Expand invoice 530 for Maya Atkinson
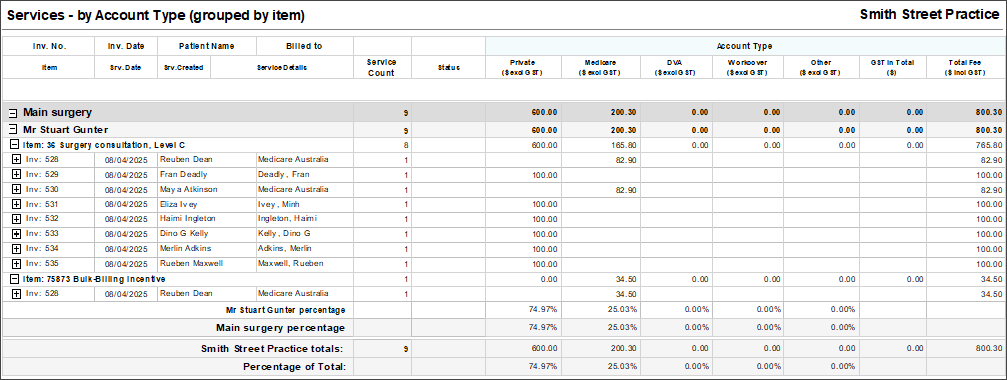 pyautogui.click(x=17, y=189)
